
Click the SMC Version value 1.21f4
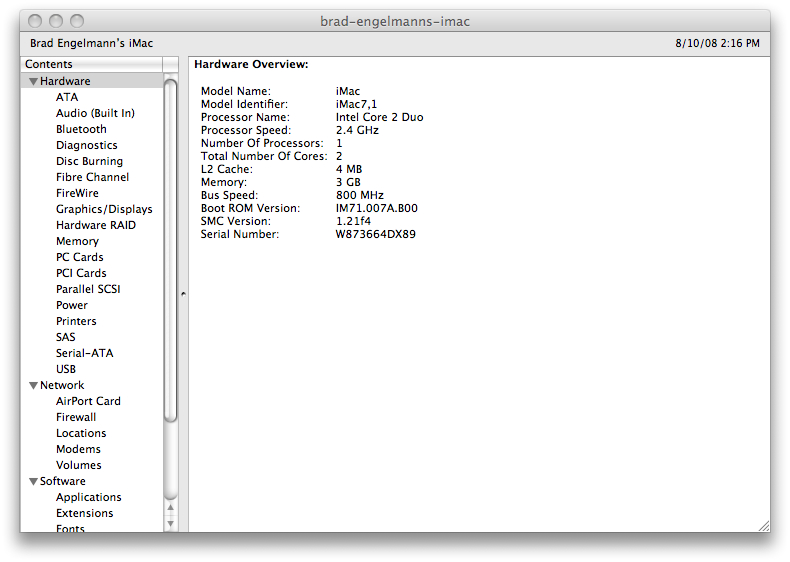353,221
